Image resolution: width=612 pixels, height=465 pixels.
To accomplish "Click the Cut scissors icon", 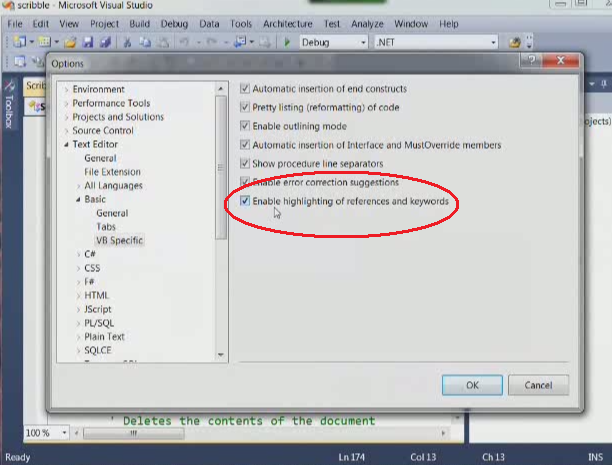I will pos(127,42).
